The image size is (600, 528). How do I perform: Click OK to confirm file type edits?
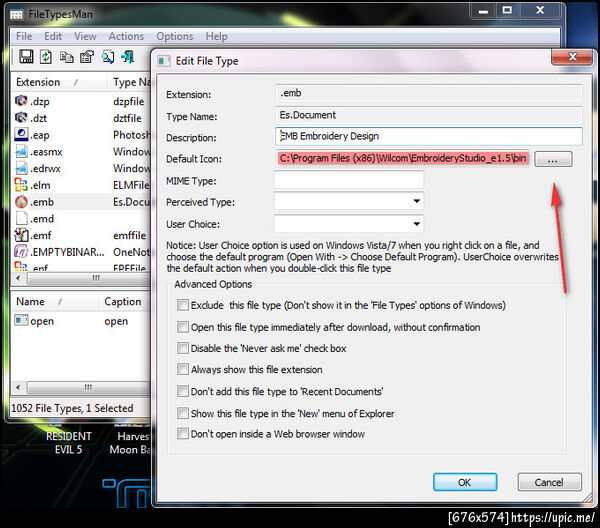(465, 482)
